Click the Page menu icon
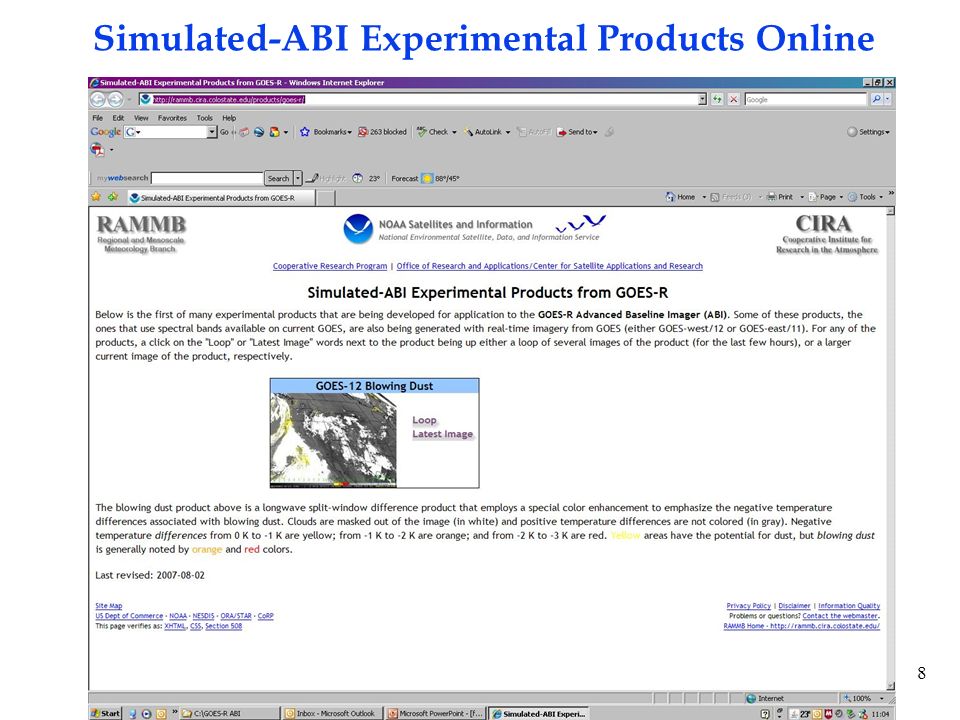Image resolution: width=960 pixels, height=720 pixels. coord(813,197)
